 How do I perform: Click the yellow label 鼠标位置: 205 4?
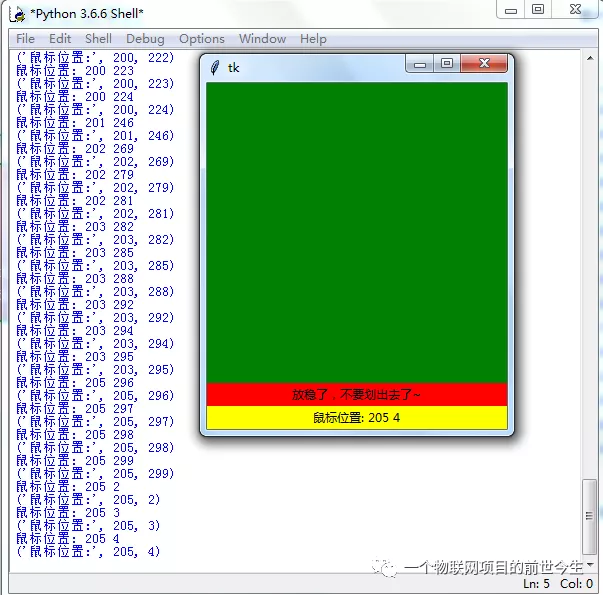tap(357, 417)
